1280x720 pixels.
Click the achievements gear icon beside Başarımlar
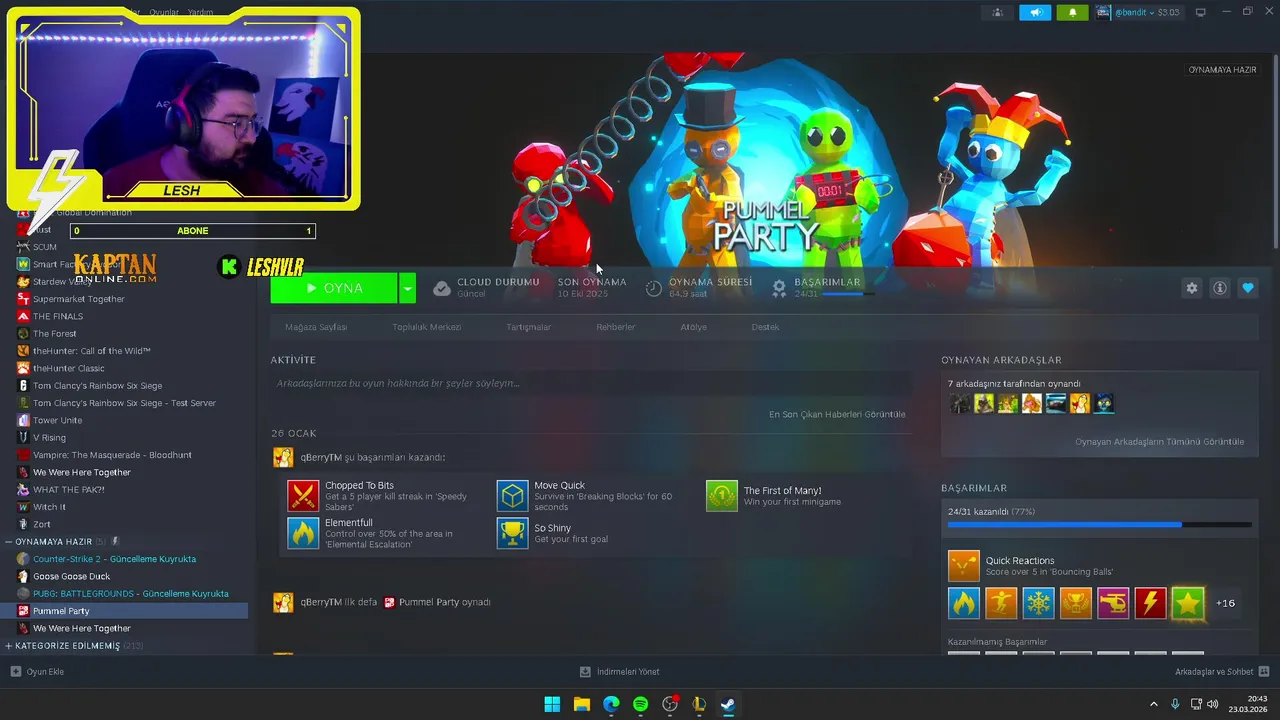pyautogui.click(x=779, y=288)
